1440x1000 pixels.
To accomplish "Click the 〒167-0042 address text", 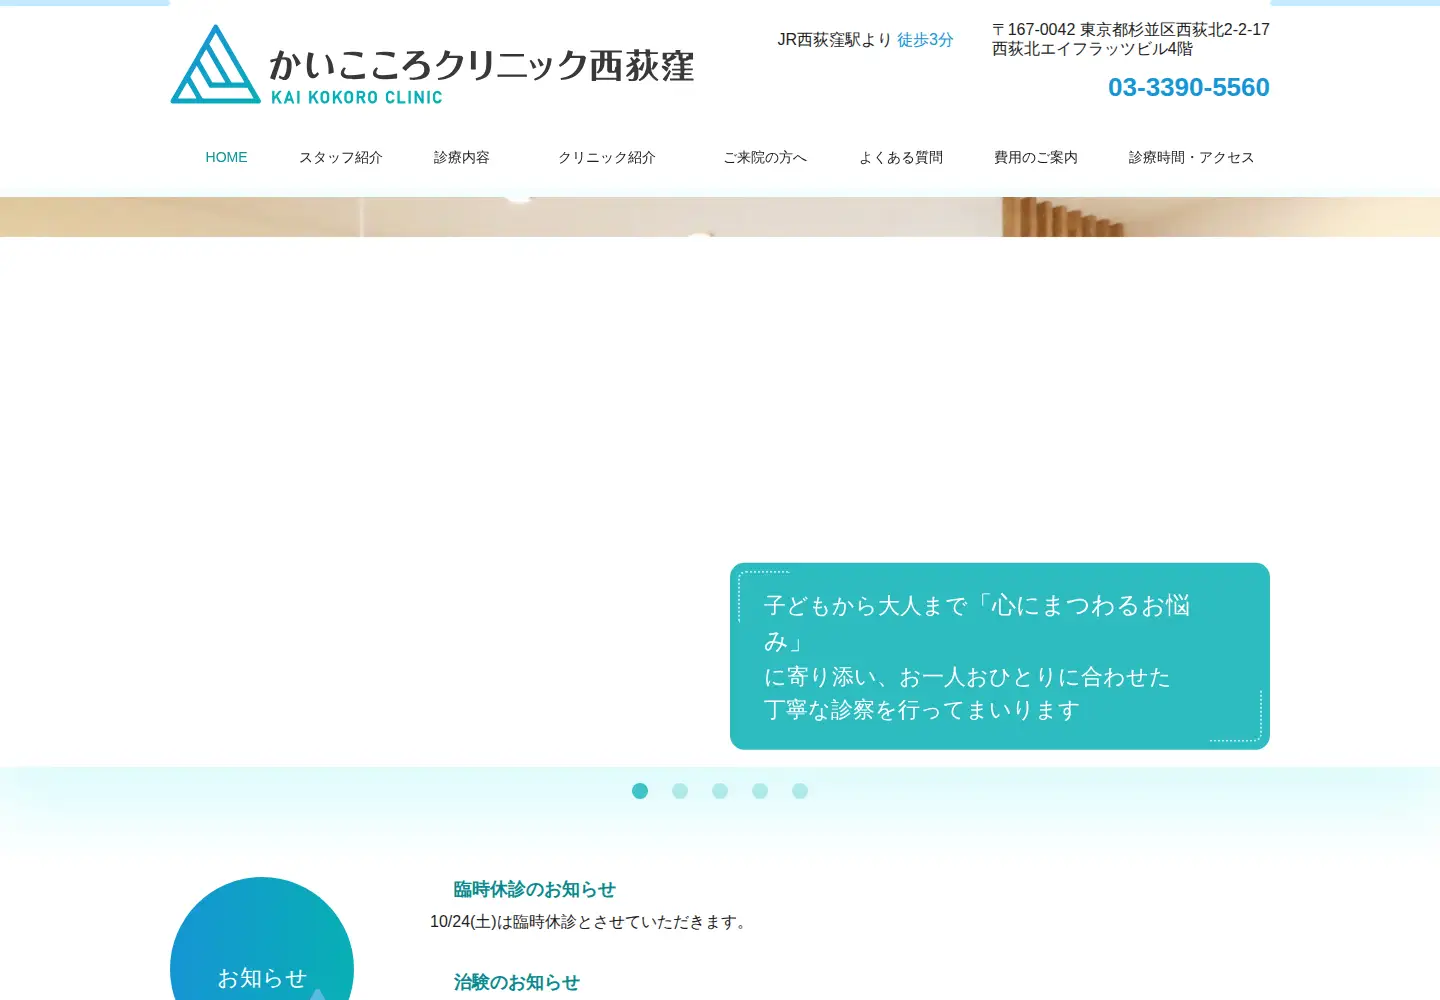I will point(1131,39).
